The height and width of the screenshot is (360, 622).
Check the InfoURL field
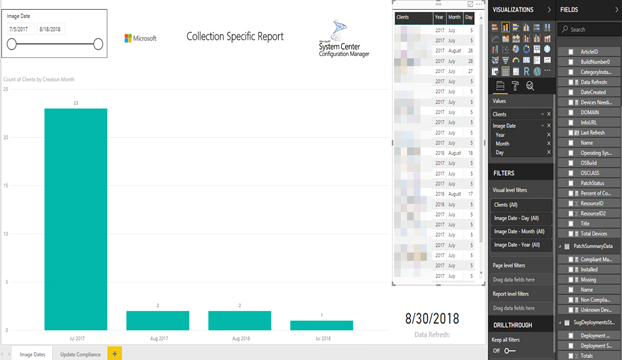571,123
